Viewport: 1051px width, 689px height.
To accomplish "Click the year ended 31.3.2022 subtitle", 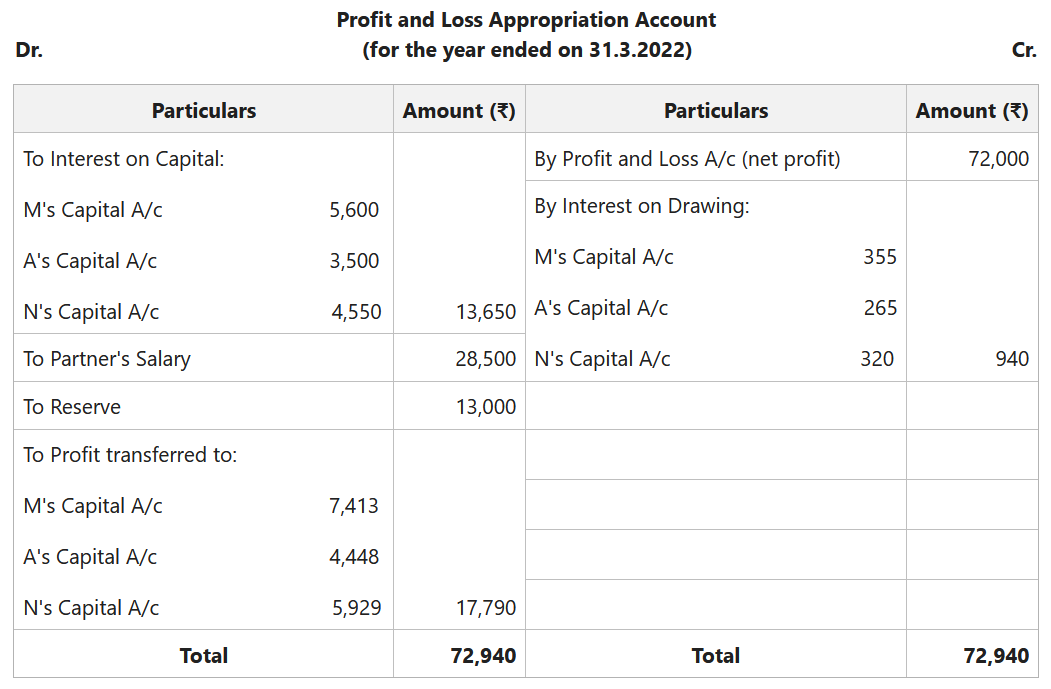I will 526,50.
